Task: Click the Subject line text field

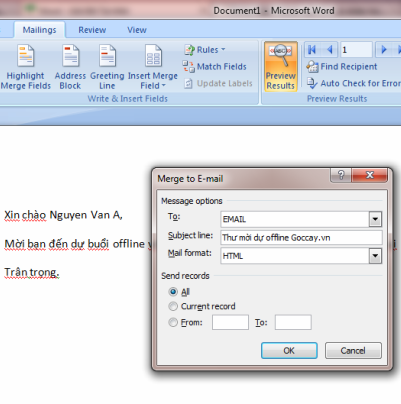Action: pos(301,238)
